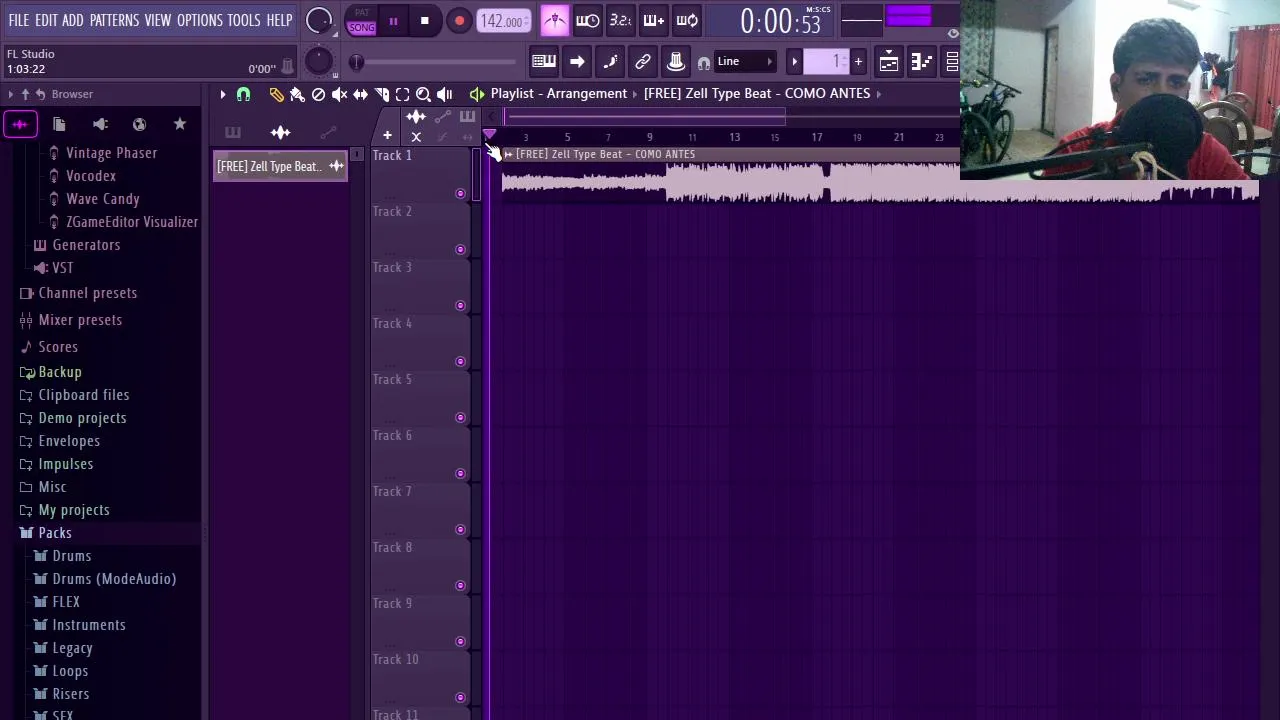Select the Slice tool

pyautogui.click(x=381, y=94)
